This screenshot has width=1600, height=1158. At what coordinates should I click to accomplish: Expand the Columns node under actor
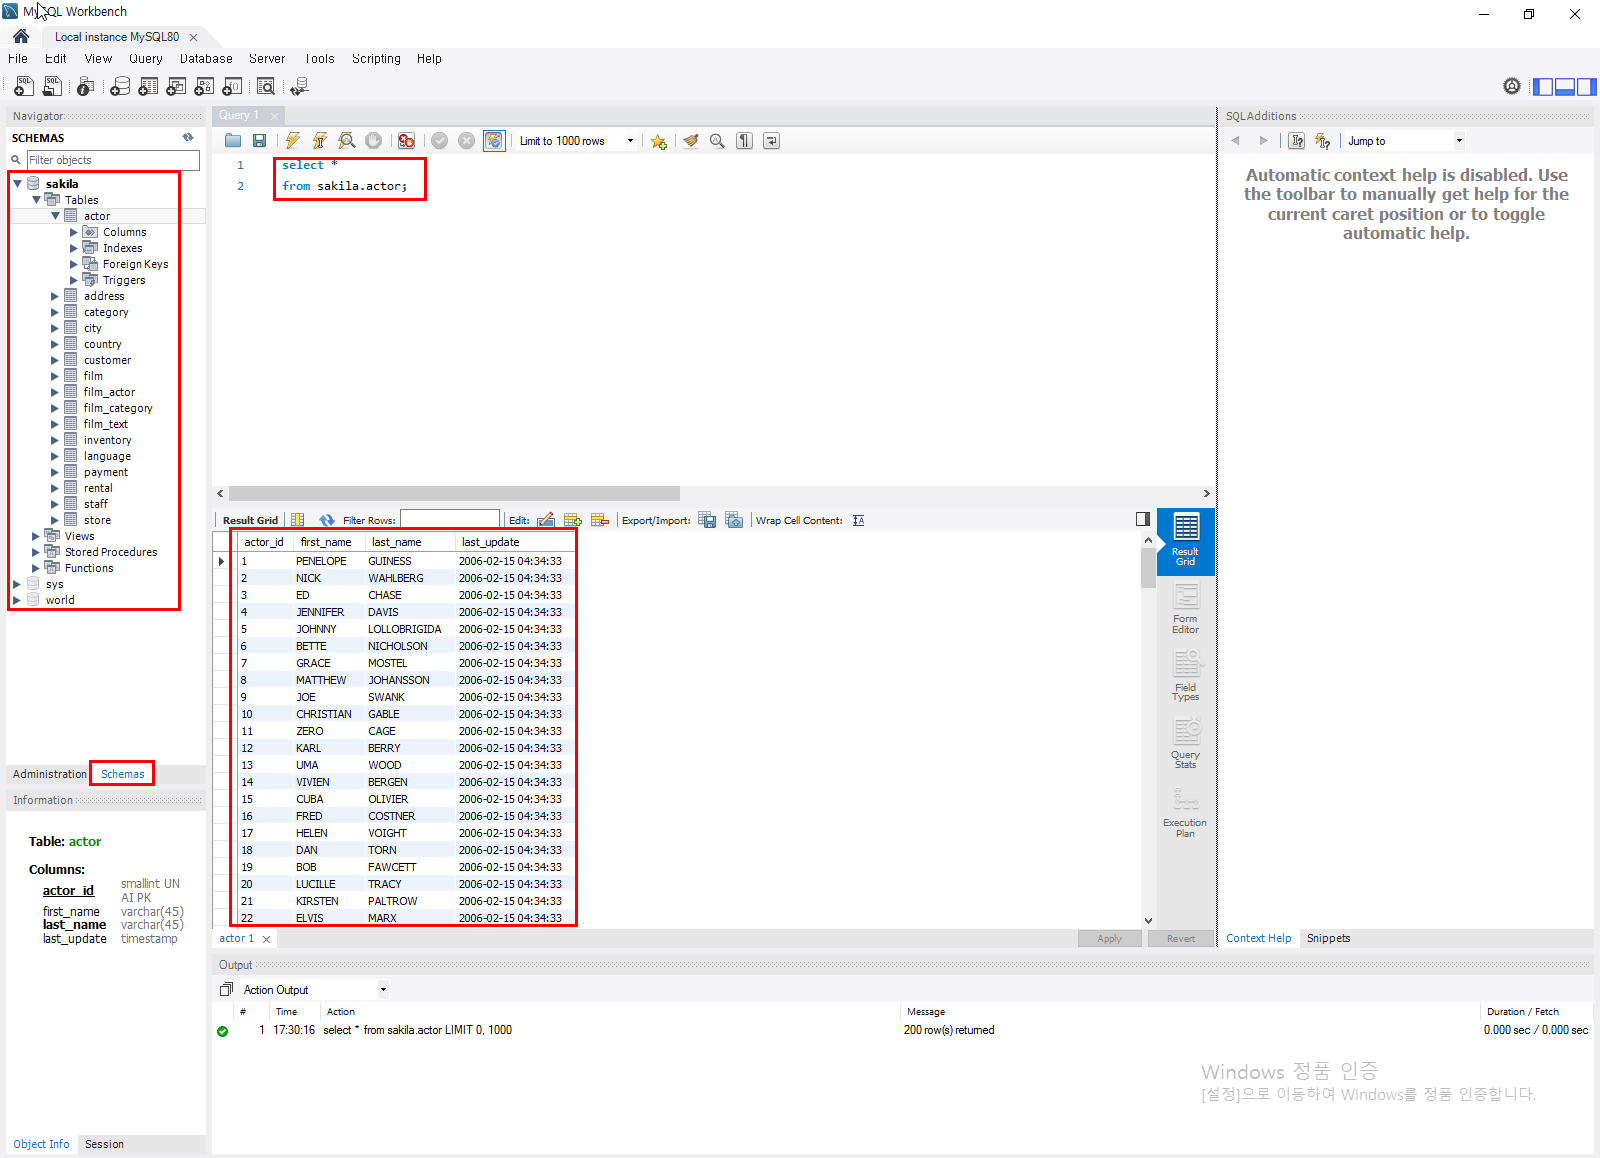[x=73, y=232]
